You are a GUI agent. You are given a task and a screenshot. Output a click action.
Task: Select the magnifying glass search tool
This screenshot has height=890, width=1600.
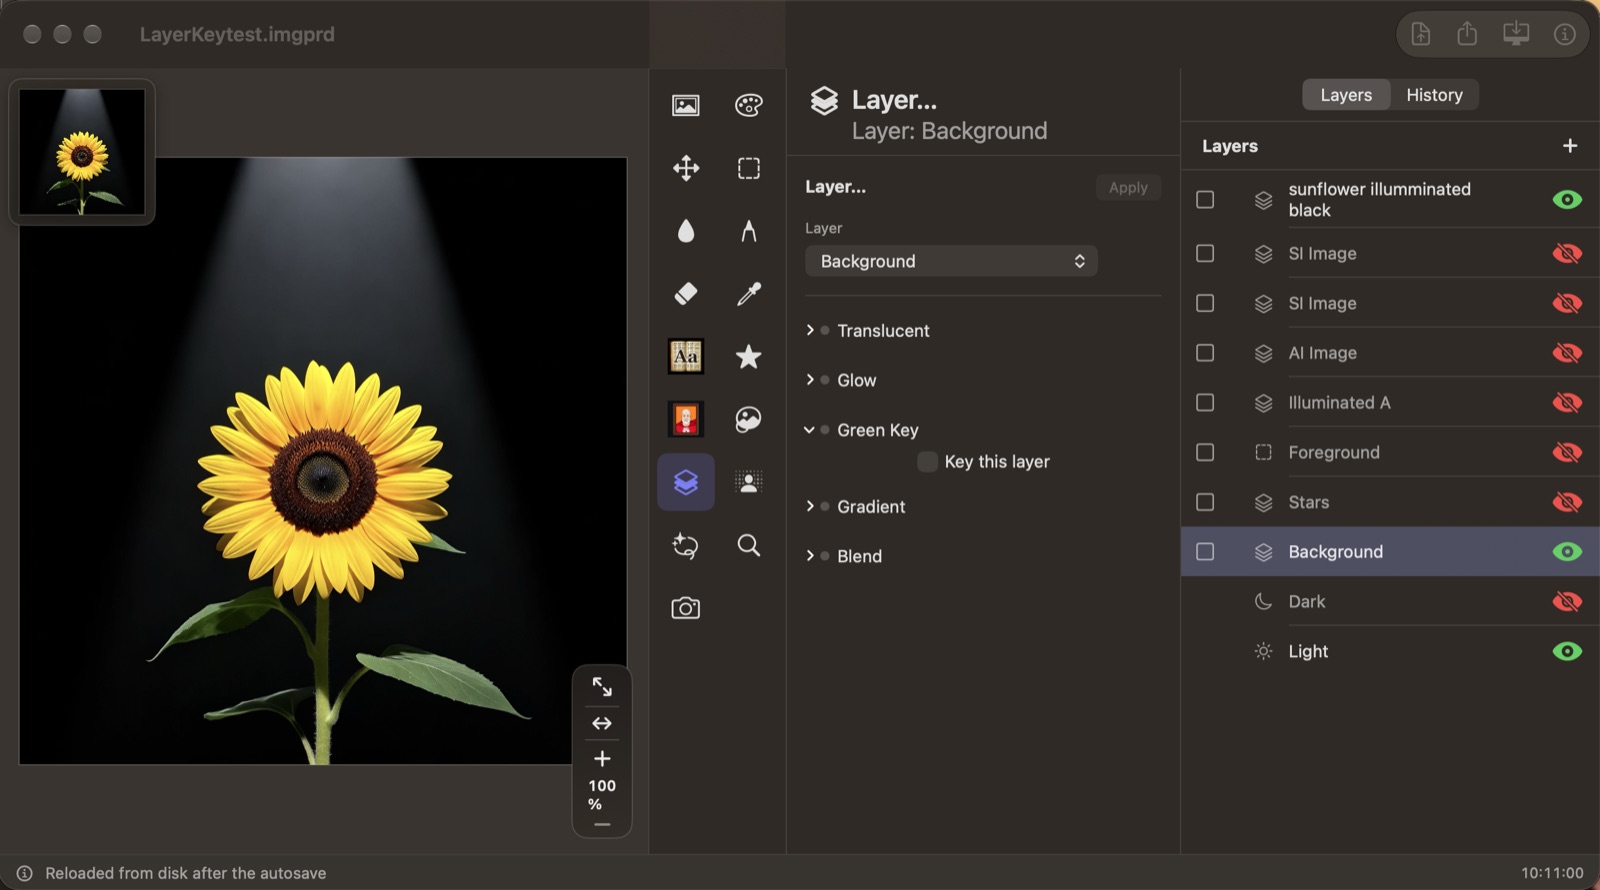pos(749,545)
